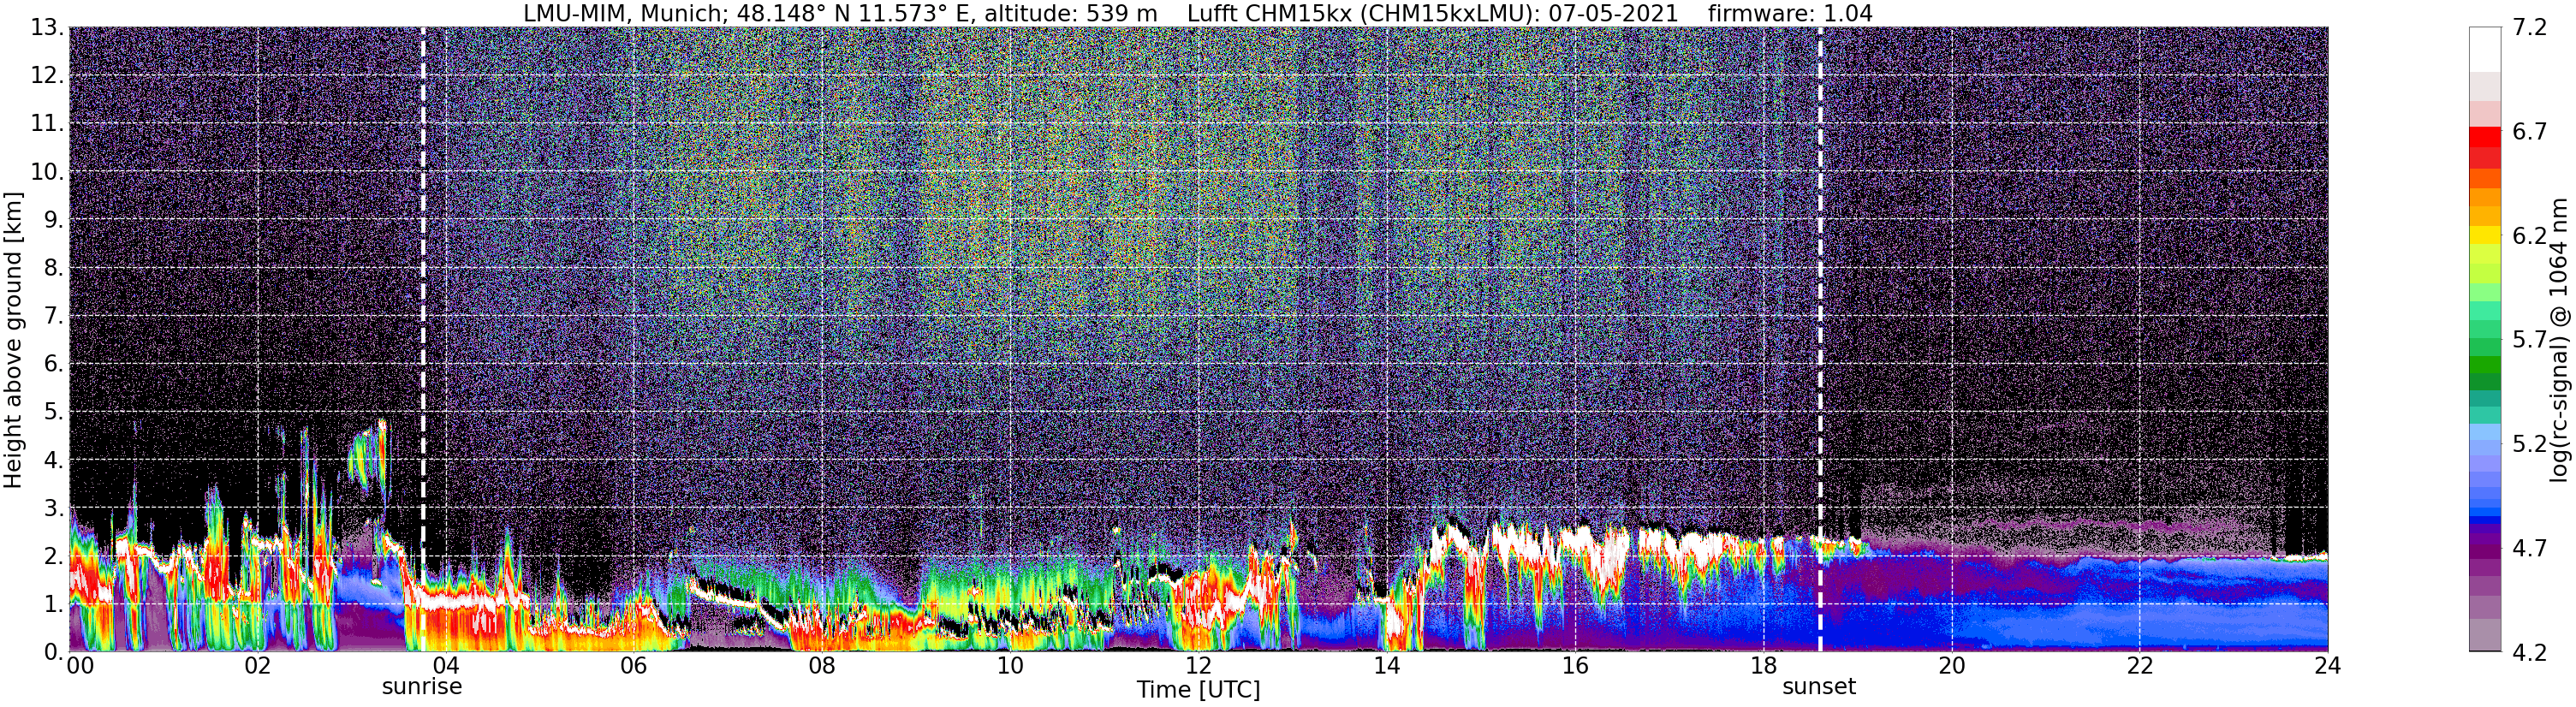The image size is (2576, 707).
Task: Click the '10.' height axis tick label
Action: tap(47, 172)
